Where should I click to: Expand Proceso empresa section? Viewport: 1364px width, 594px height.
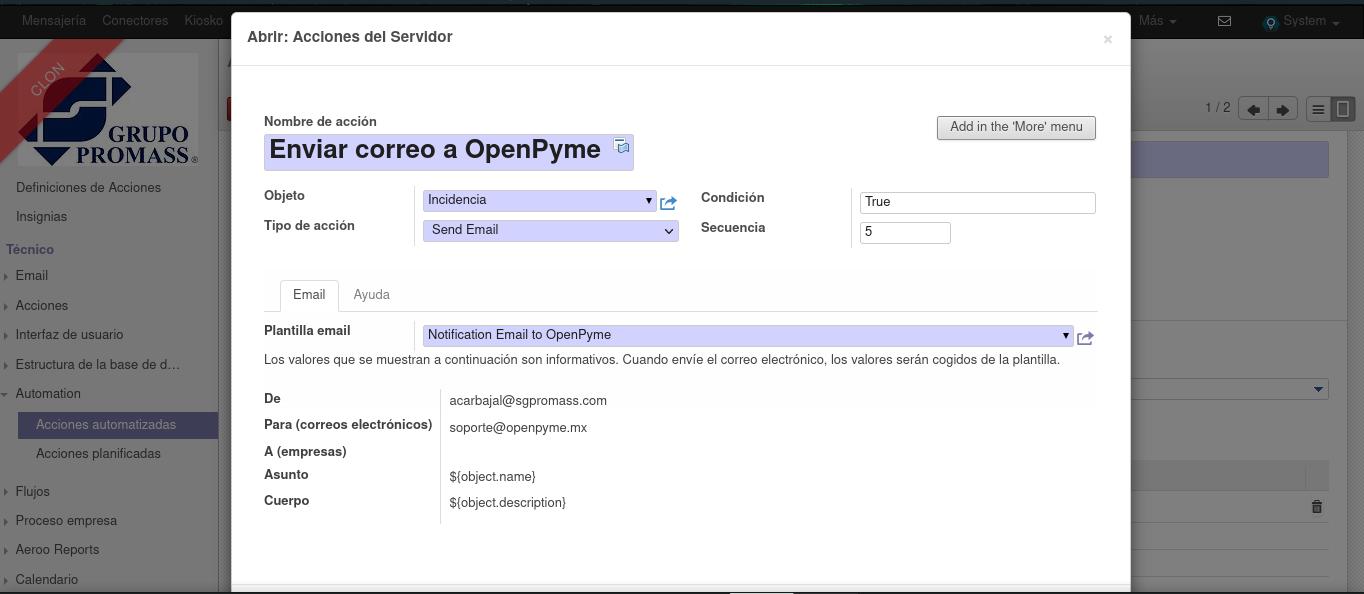pos(66,520)
